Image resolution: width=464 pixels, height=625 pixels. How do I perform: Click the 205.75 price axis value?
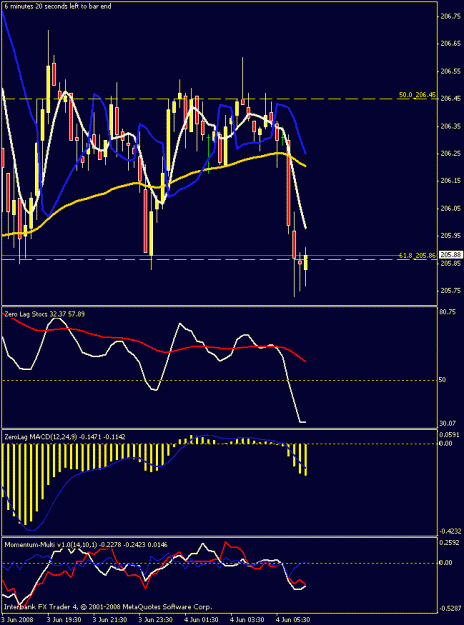450,291
